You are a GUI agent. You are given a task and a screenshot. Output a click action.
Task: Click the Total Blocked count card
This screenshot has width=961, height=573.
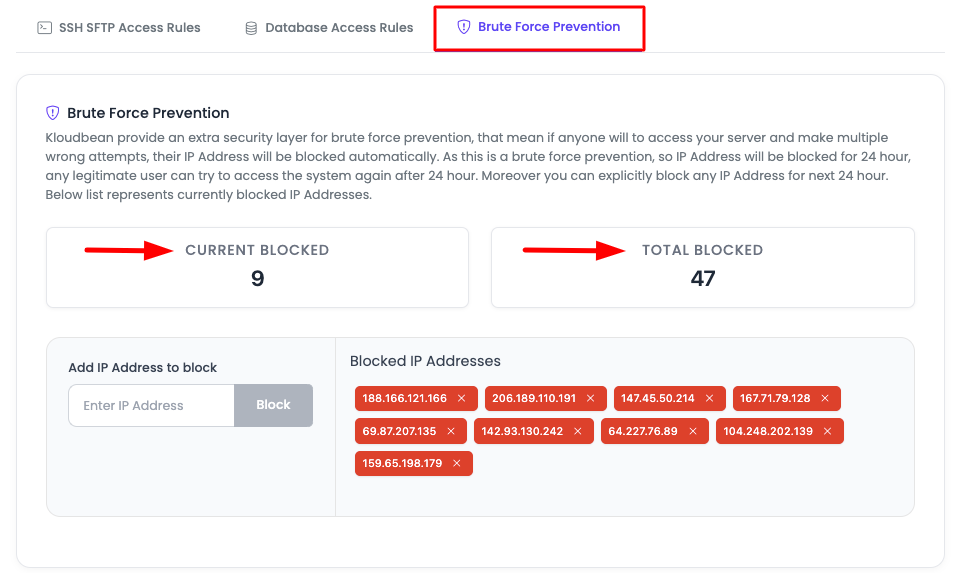pos(702,267)
